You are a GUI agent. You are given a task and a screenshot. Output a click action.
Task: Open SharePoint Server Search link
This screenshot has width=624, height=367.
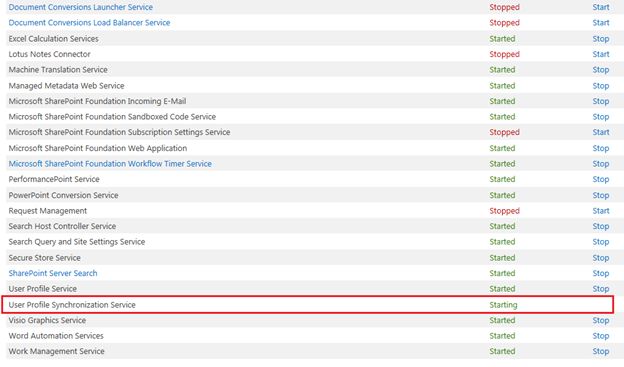pyautogui.click(x=53, y=273)
